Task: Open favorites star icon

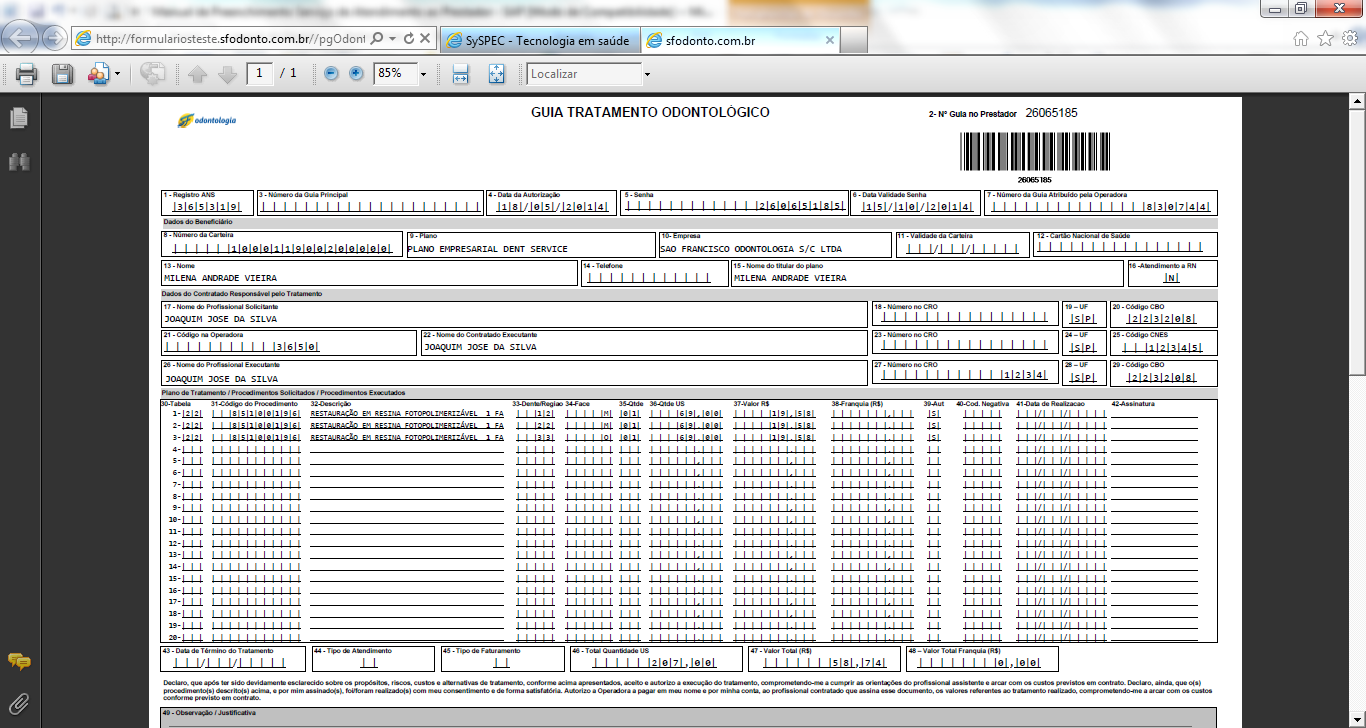Action: (1325, 39)
